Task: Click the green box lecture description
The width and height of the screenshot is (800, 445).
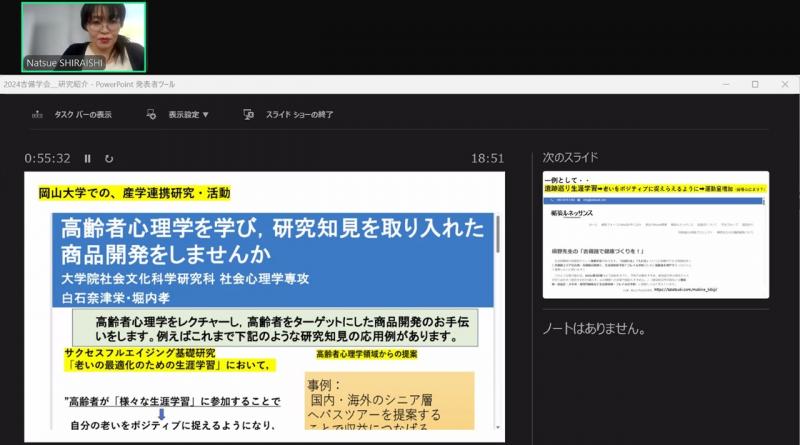Action: 276,328
